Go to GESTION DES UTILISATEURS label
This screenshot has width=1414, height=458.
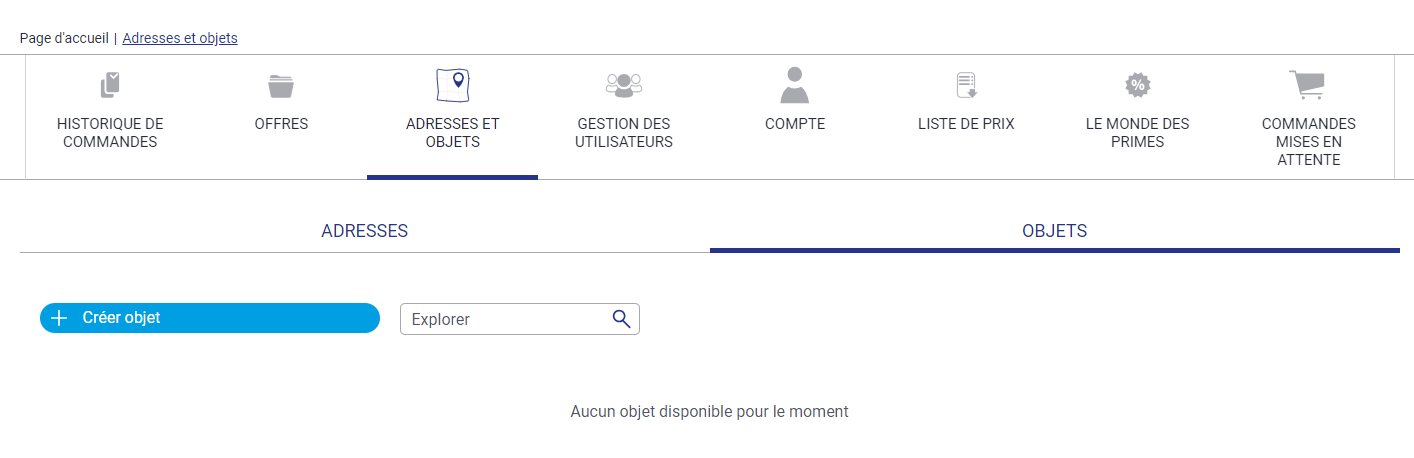[x=624, y=133]
